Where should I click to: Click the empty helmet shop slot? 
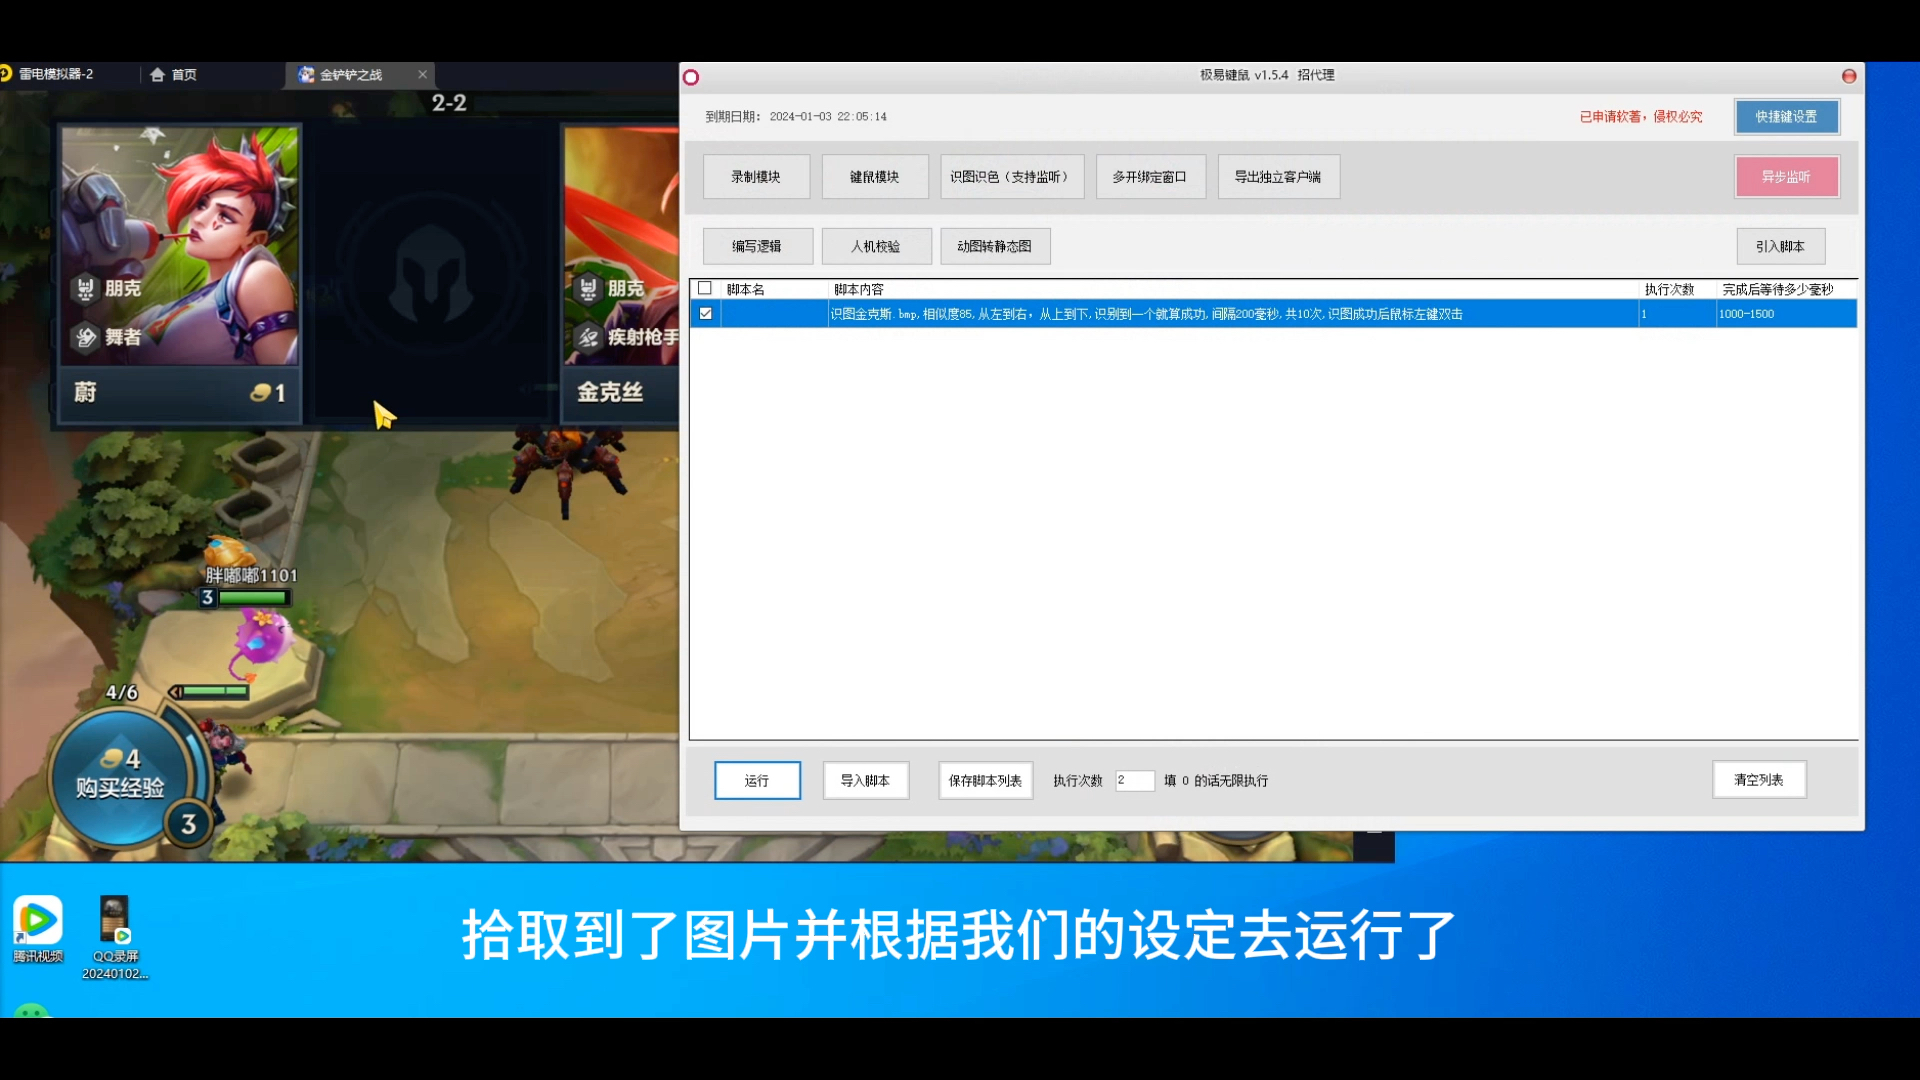click(x=431, y=273)
